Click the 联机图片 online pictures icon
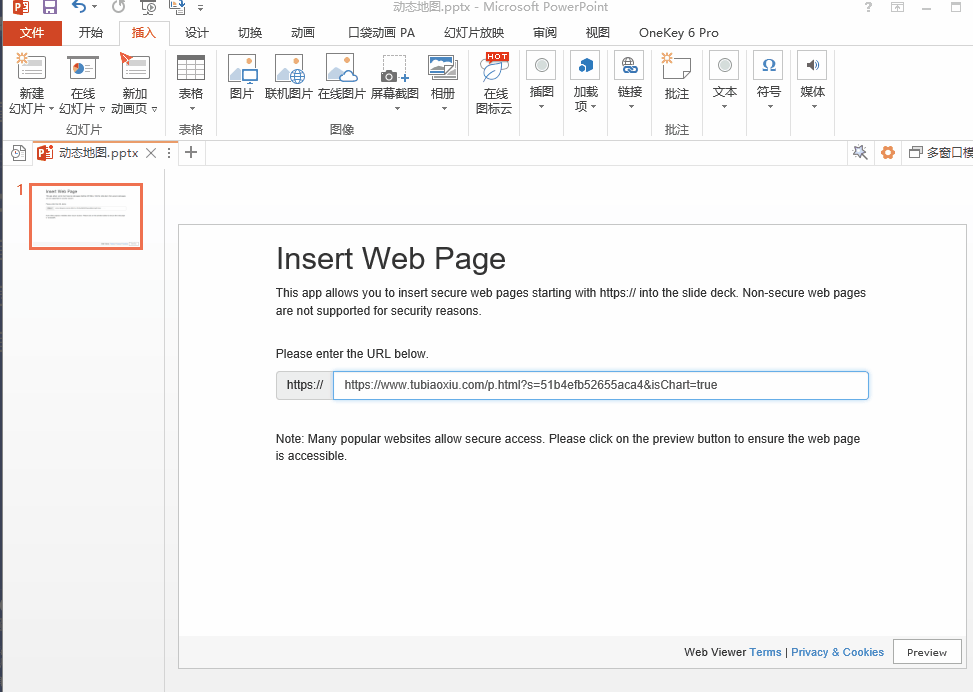Screen dimensions: 973x692 (x=289, y=69)
